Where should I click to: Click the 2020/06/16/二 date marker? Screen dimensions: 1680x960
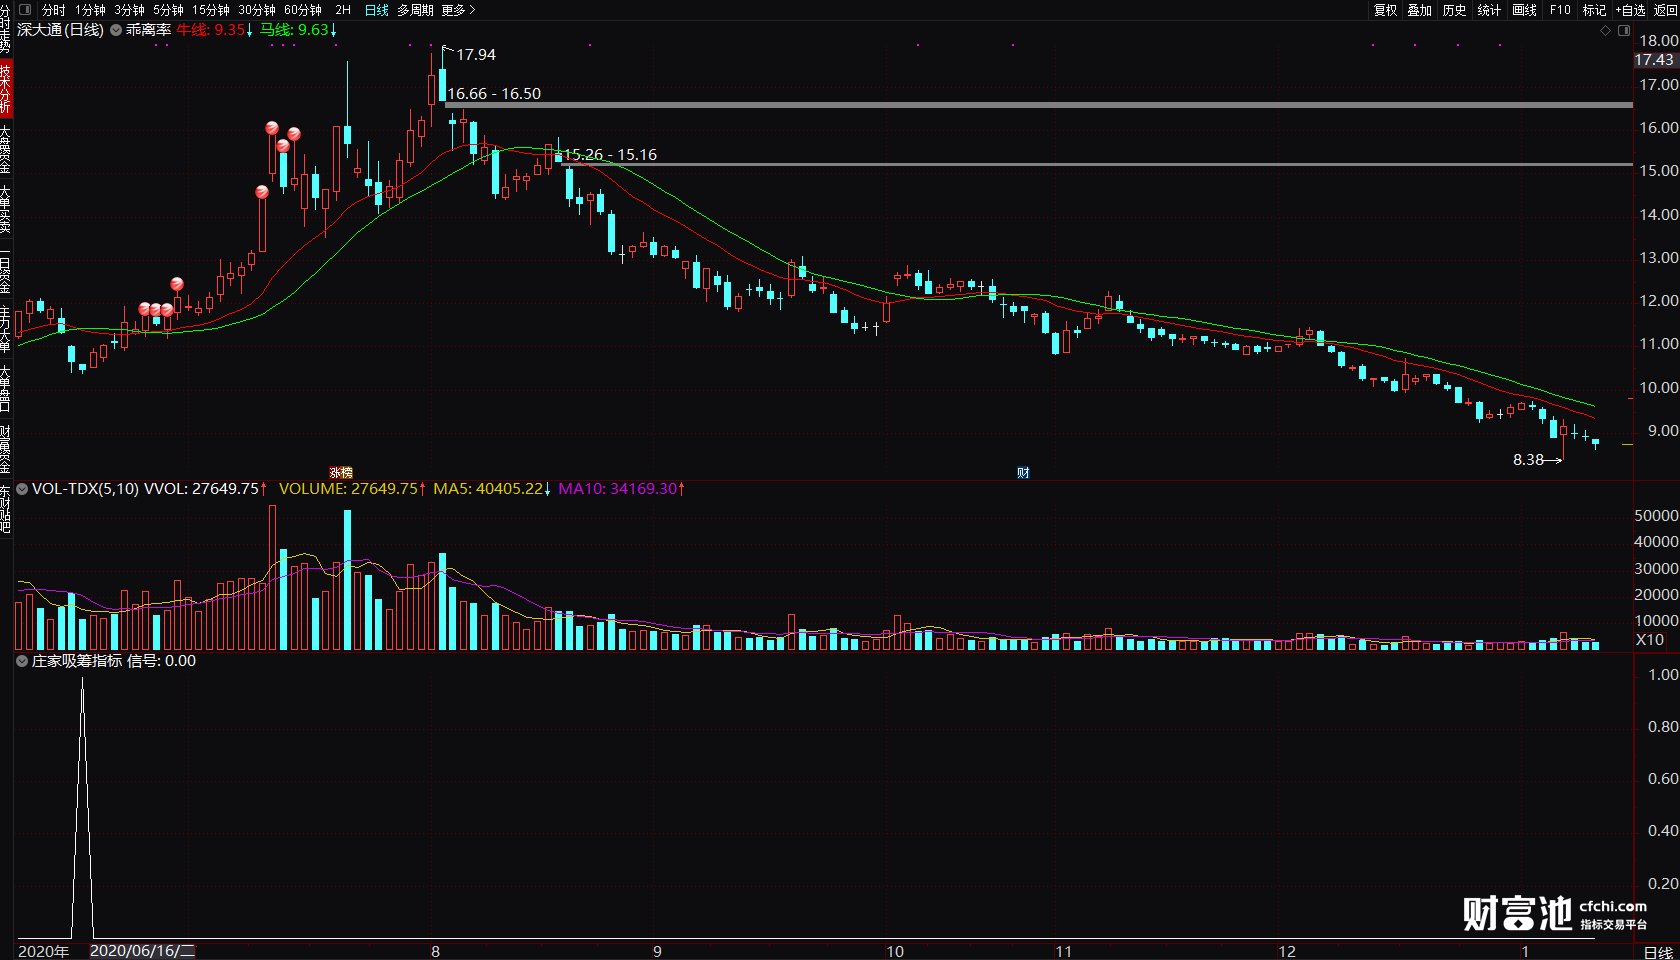coord(143,951)
